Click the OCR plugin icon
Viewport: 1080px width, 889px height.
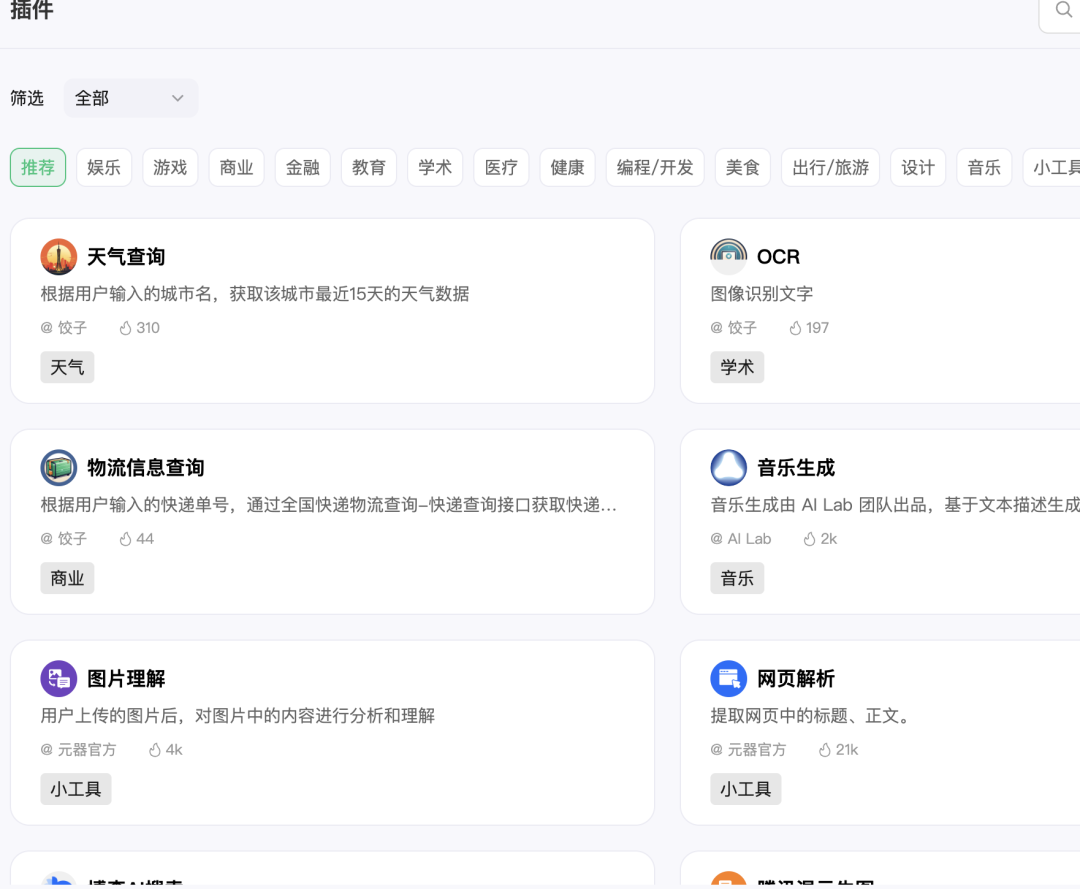pyautogui.click(x=729, y=257)
